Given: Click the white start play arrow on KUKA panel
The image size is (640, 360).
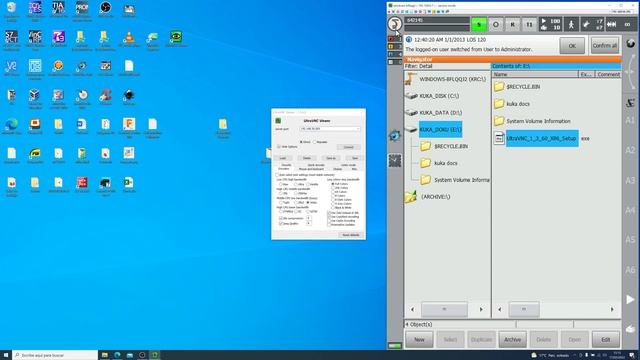Looking at the screenshot, I should 631,299.
